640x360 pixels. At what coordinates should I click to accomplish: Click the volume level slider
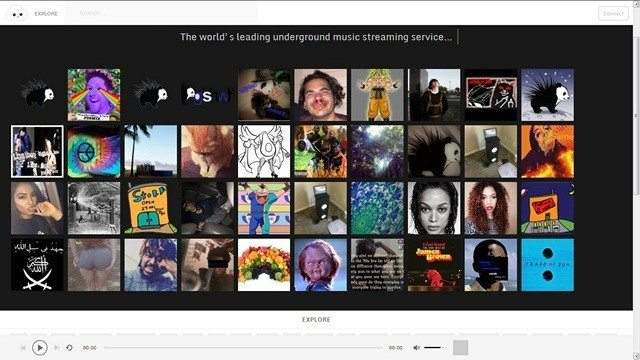click(434, 348)
